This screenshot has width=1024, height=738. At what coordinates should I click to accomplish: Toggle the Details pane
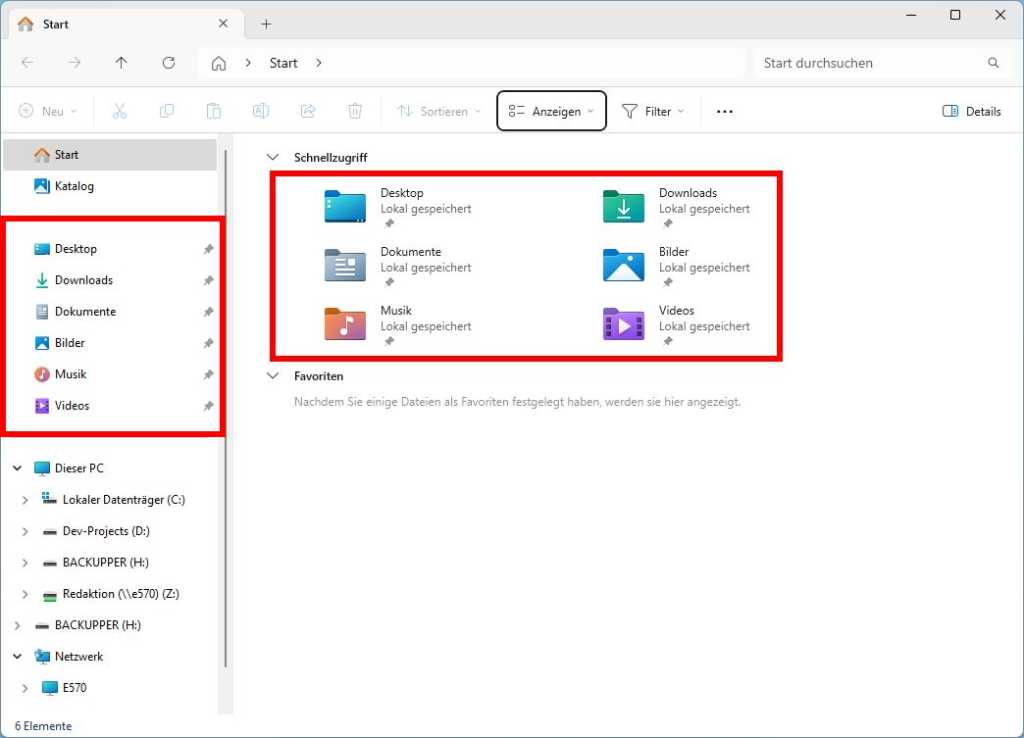[970, 111]
